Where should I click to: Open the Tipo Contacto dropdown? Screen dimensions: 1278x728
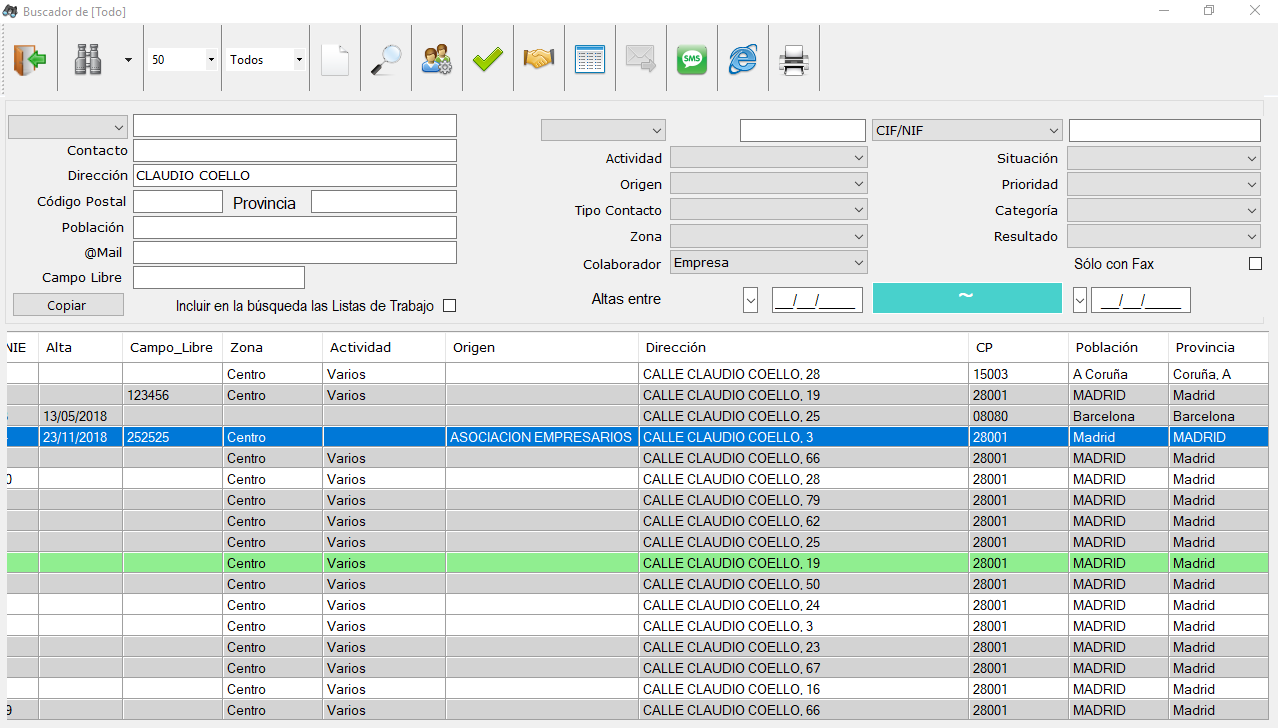click(768, 210)
